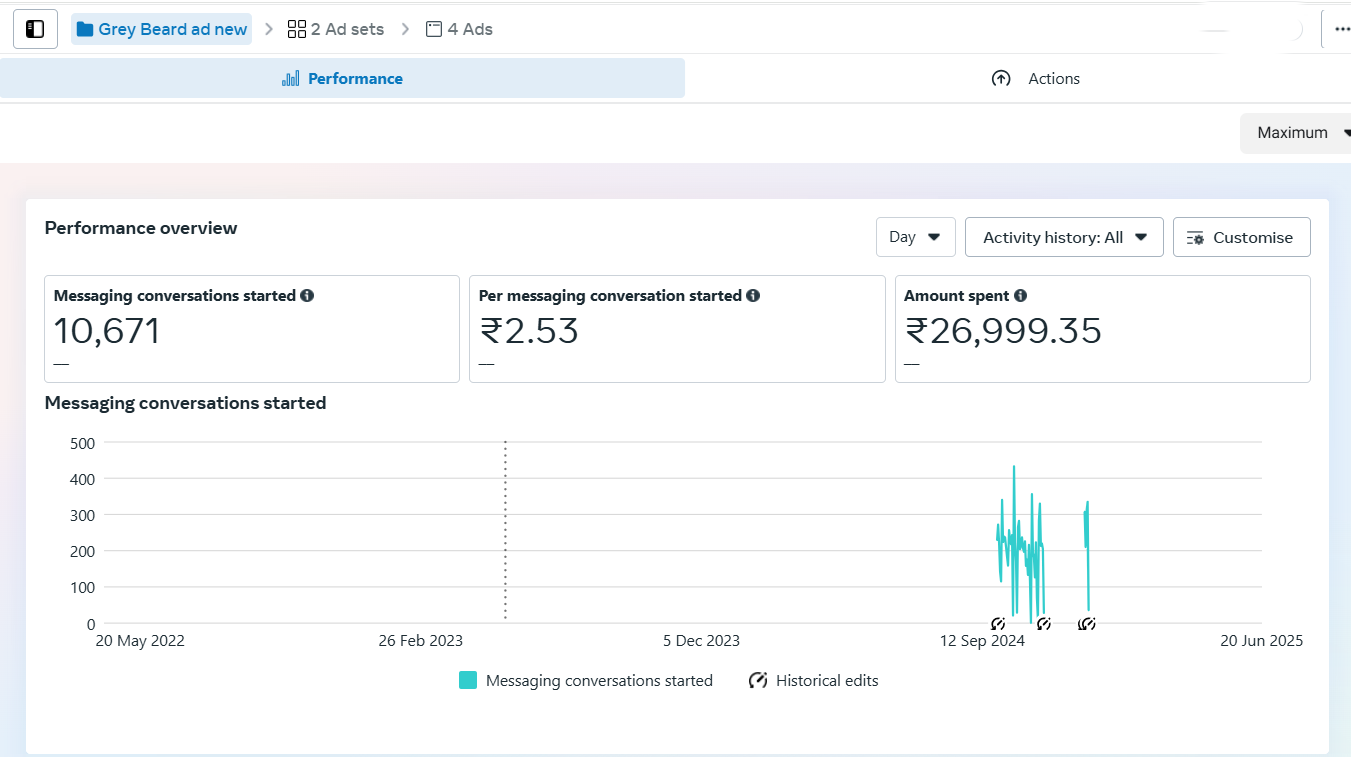The height and width of the screenshot is (757, 1351).
Task: Switch to the Actions tab
Action: (x=1035, y=79)
